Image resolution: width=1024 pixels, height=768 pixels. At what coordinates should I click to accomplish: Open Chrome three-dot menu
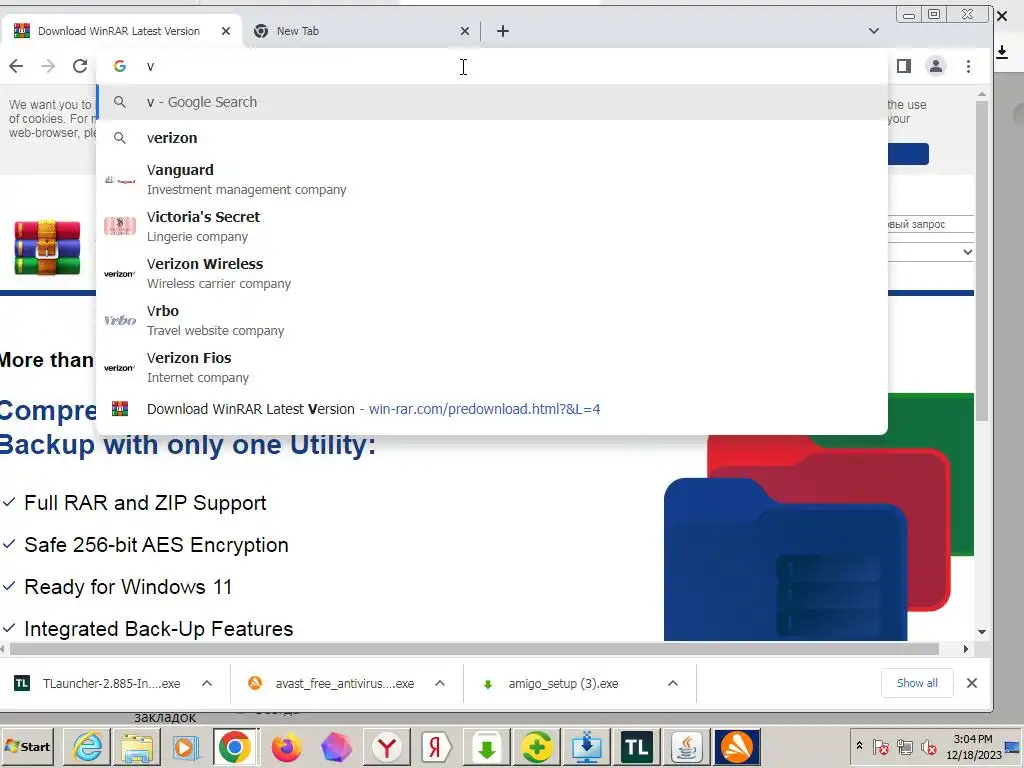click(968, 66)
